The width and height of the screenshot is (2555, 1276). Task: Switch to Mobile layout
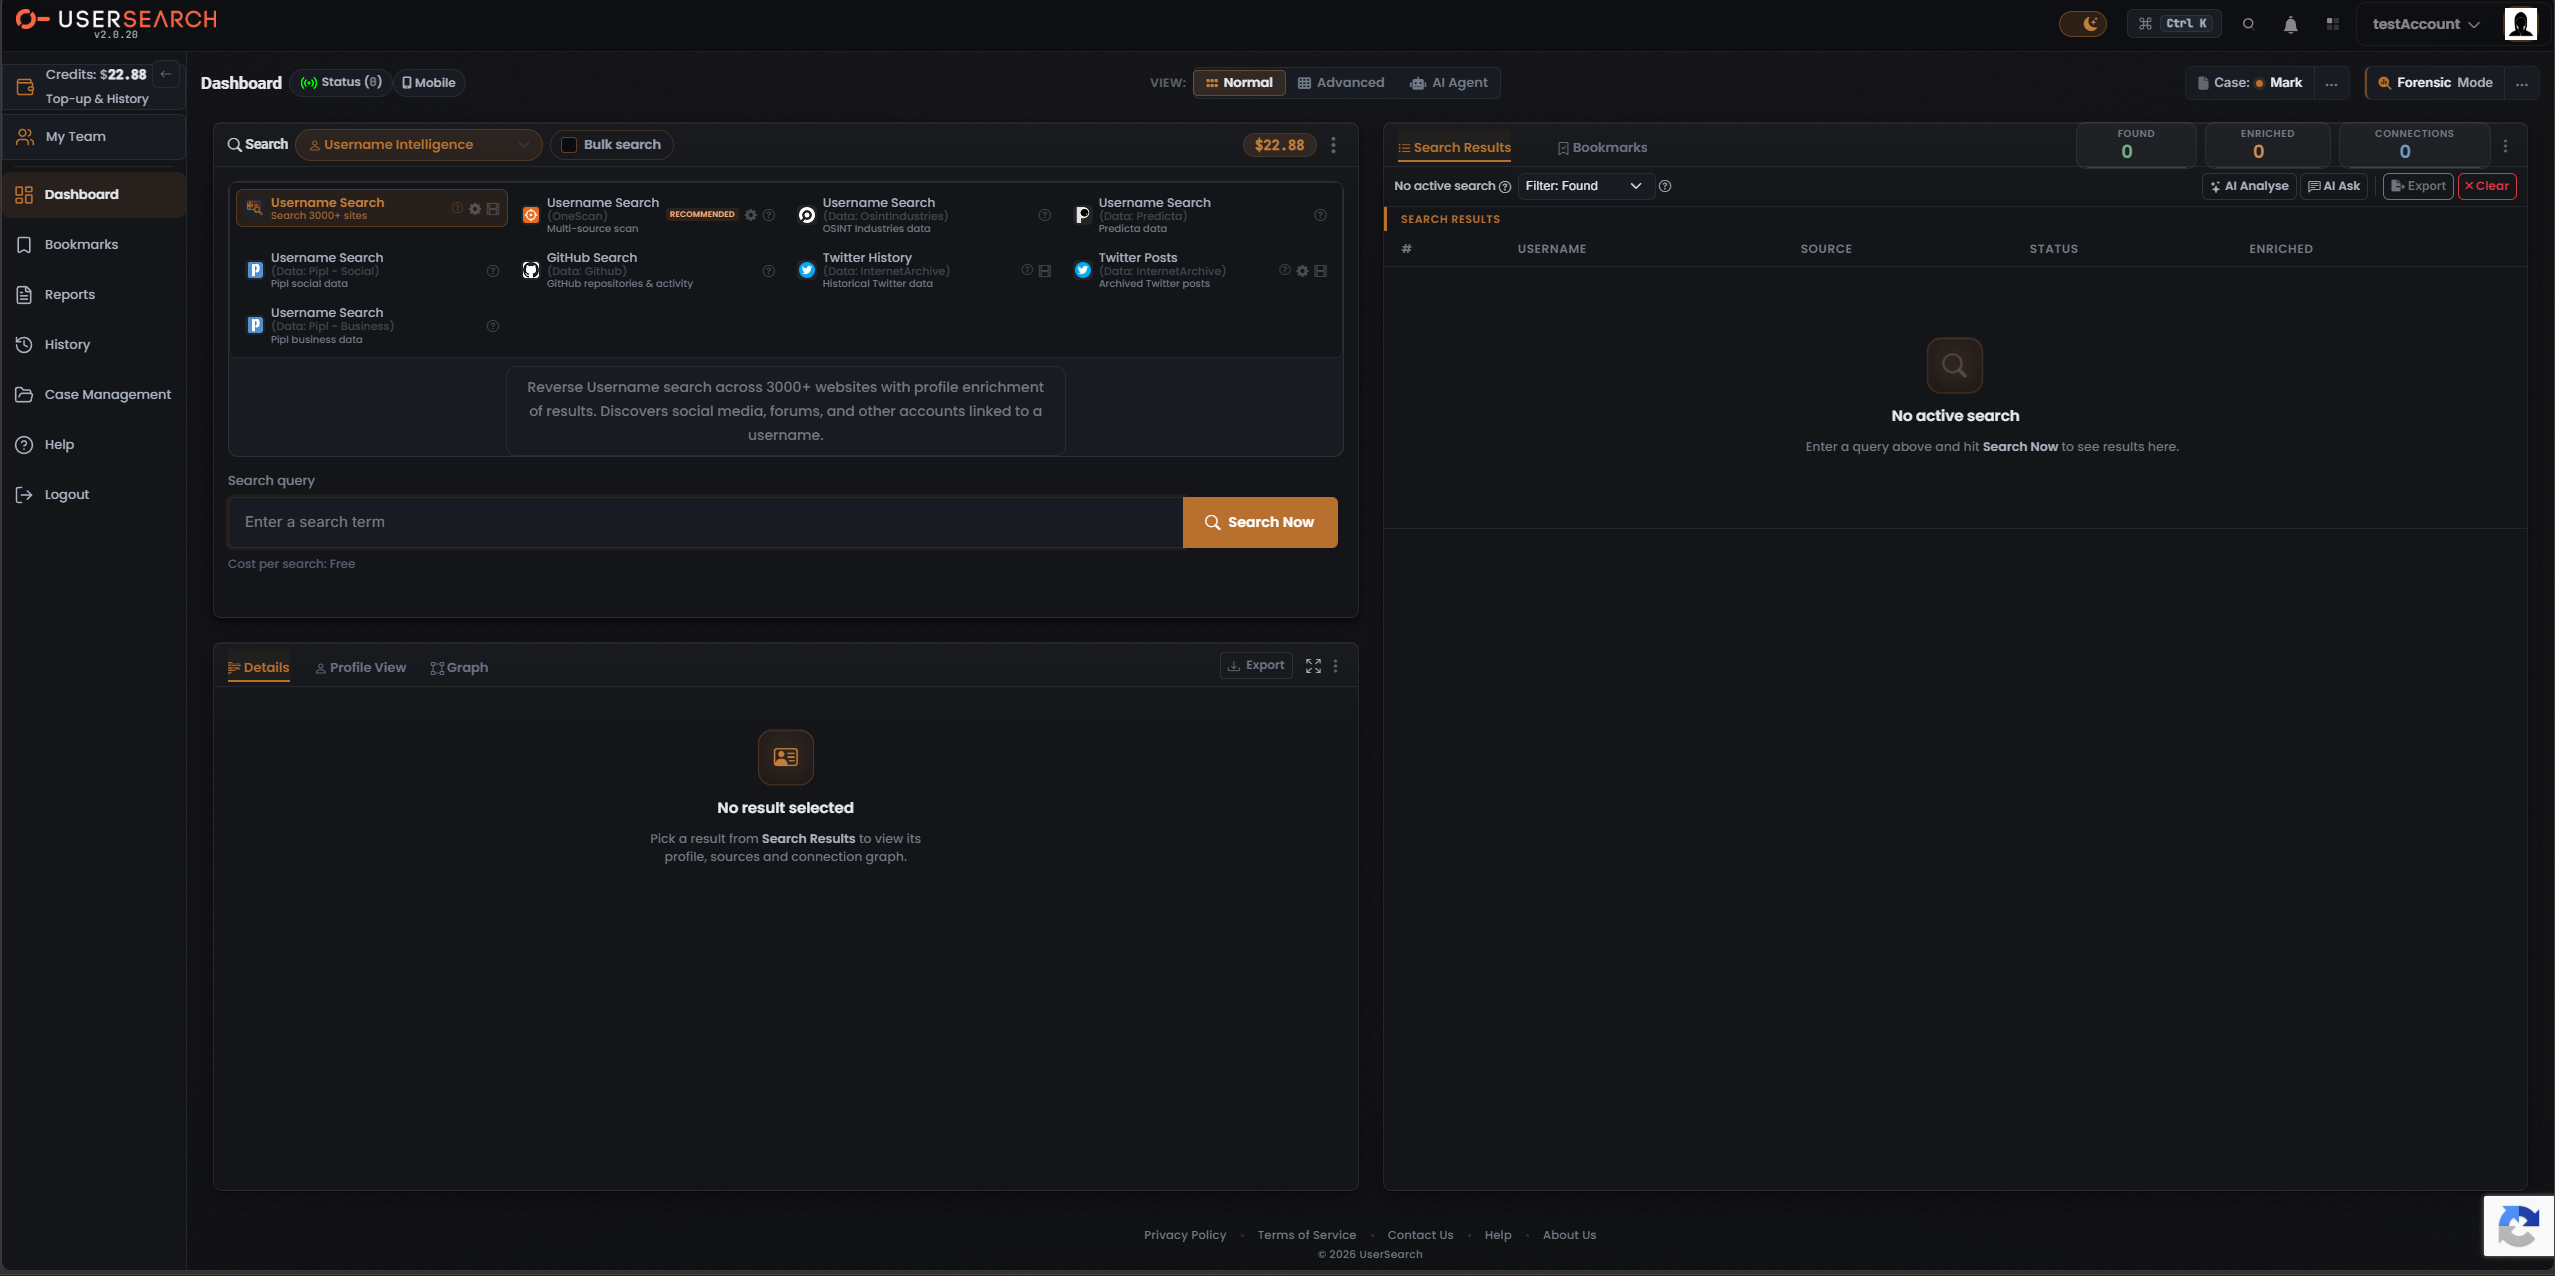click(429, 83)
